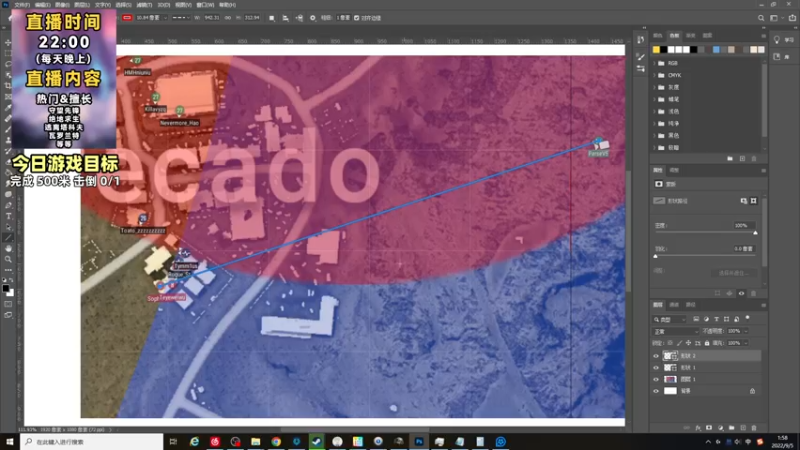Hide the 图层 1 layer
Screen dimensions: 800x450
click(656, 379)
